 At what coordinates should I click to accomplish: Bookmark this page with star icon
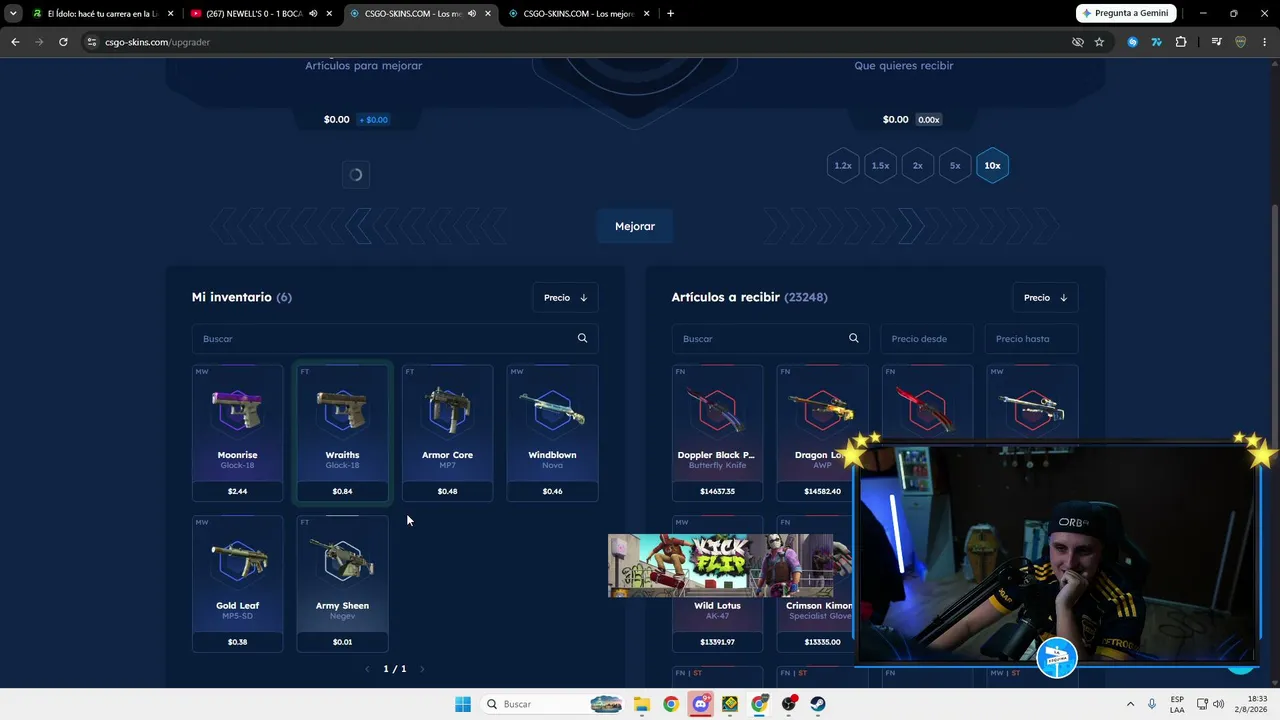tap(1099, 42)
